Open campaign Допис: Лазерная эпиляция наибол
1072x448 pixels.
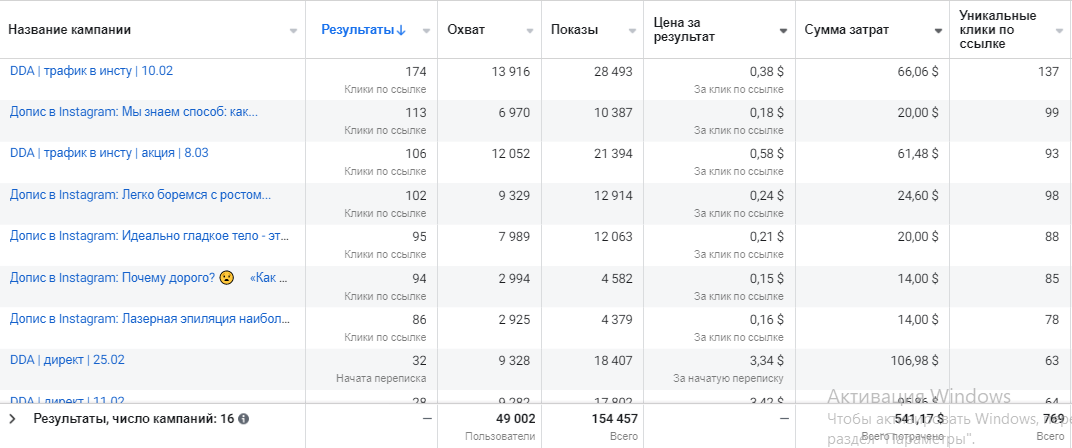pyautogui.click(x=150, y=319)
